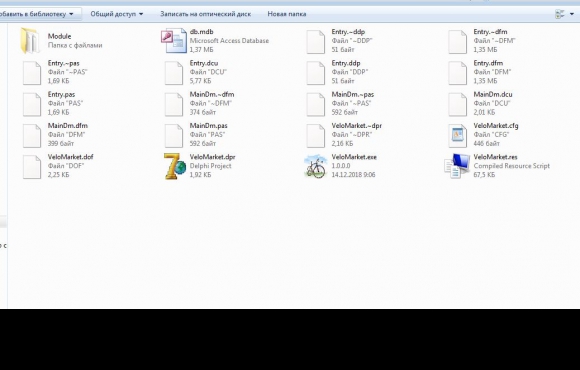Viewport: 580px width, 370px height.
Task: Select the MainDm.dcu file icon
Action: click(458, 104)
